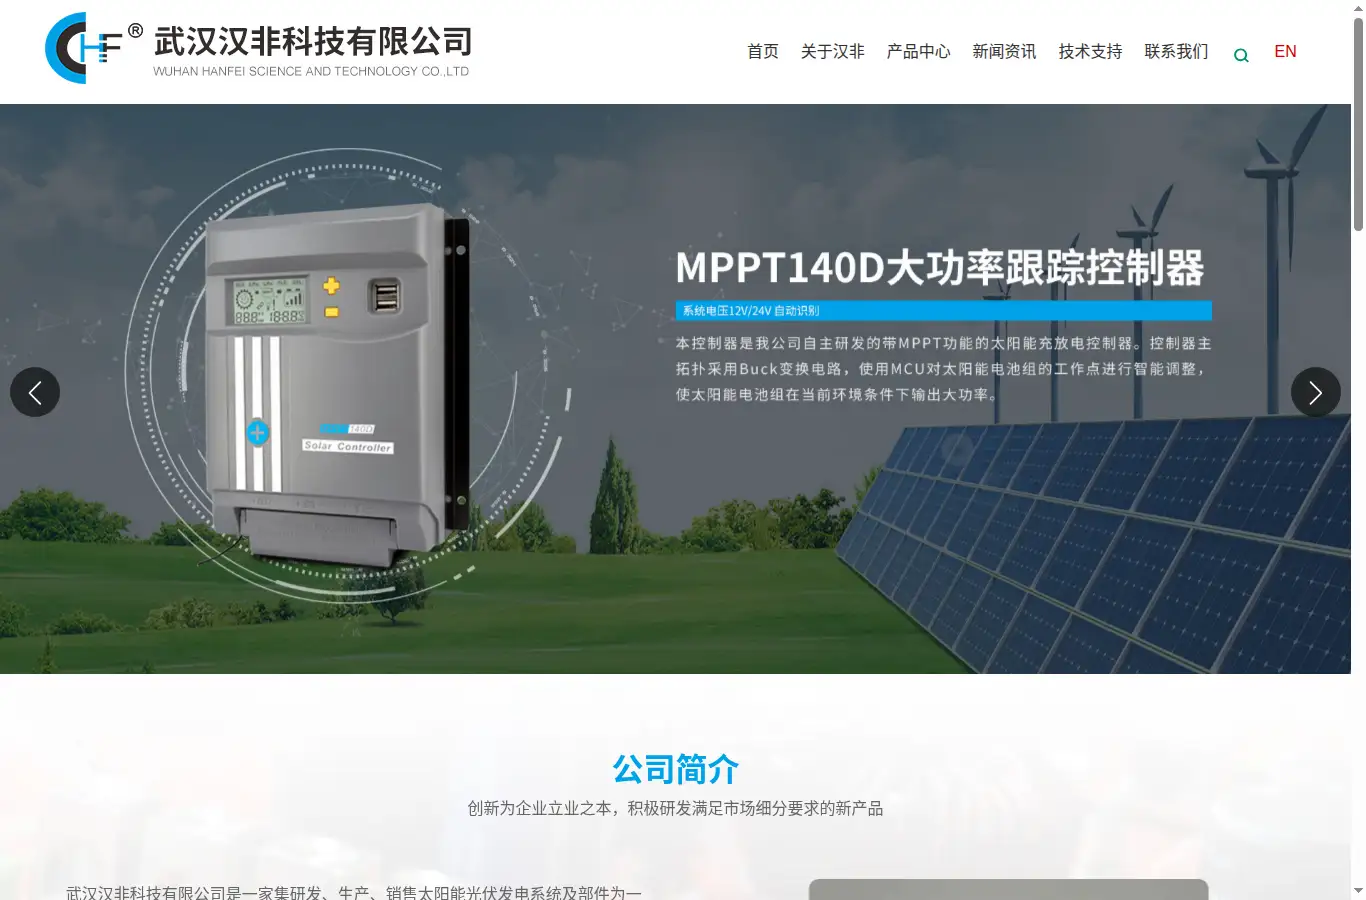
Task: Open the 技术支持 menu item
Action: (1090, 52)
